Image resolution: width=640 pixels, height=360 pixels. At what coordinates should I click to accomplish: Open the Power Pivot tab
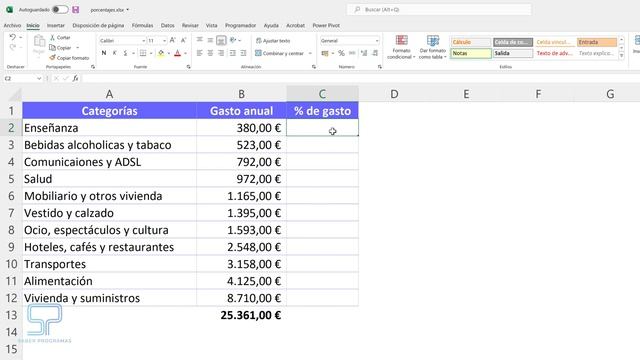[326, 25]
